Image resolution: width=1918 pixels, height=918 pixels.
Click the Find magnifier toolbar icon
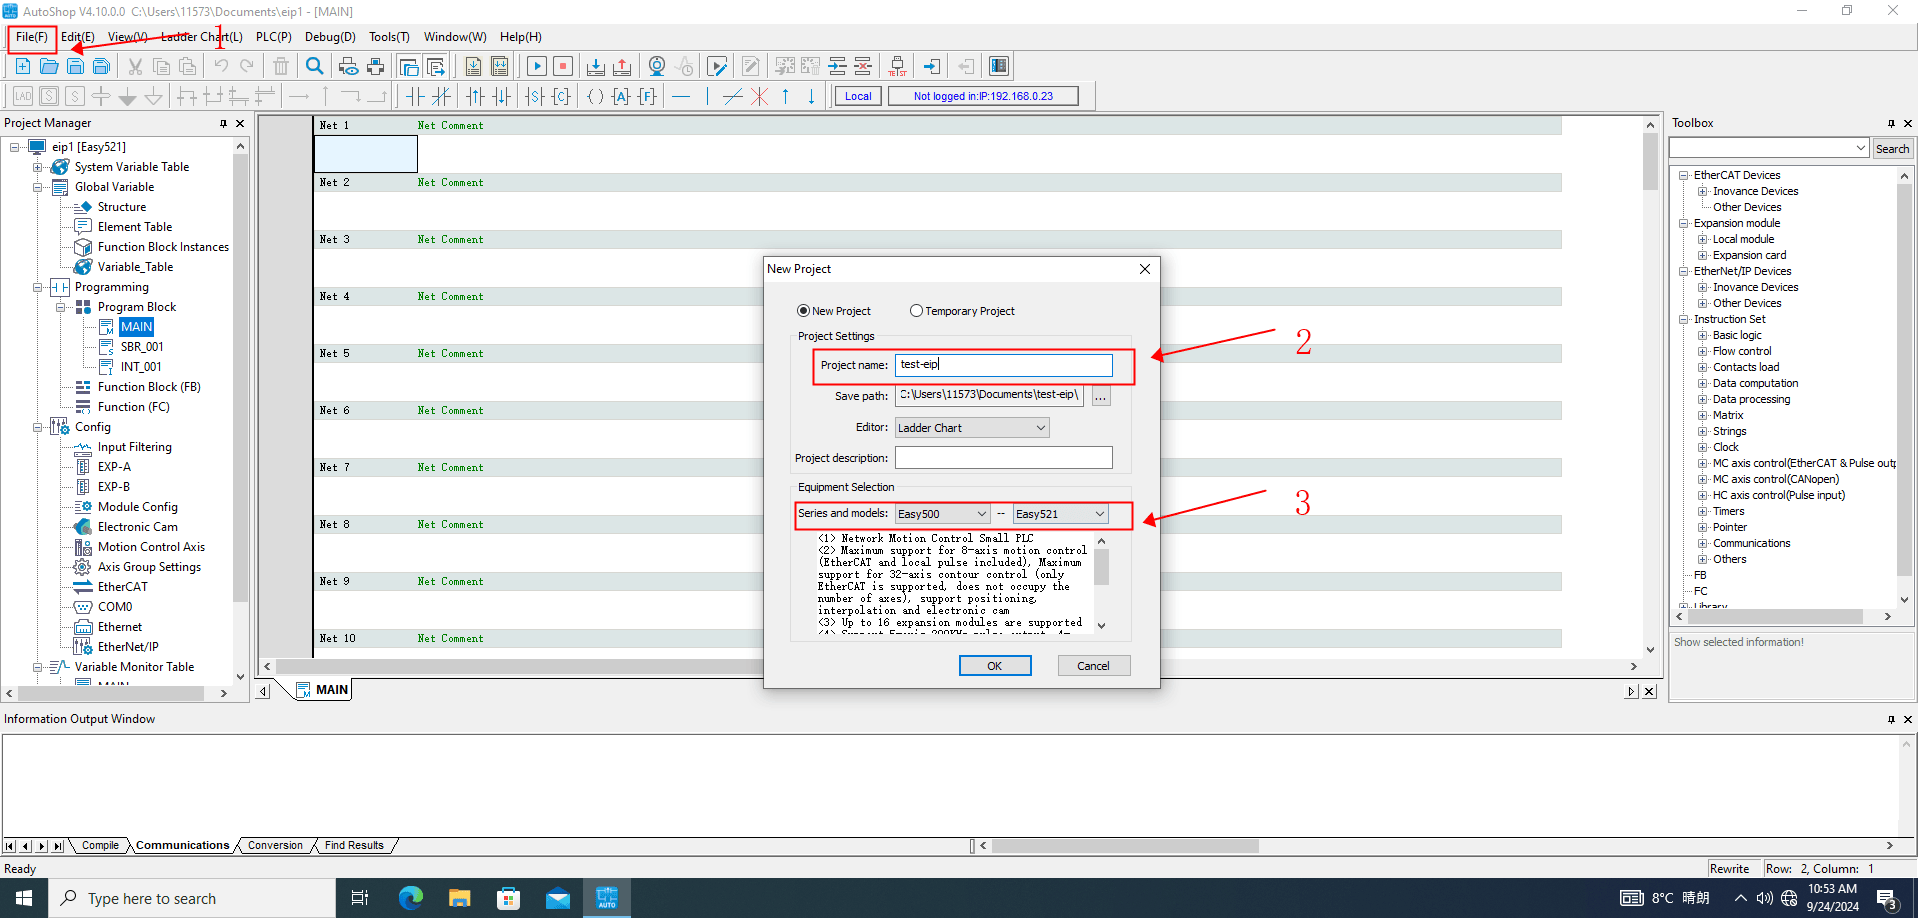click(x=314, y=66)
